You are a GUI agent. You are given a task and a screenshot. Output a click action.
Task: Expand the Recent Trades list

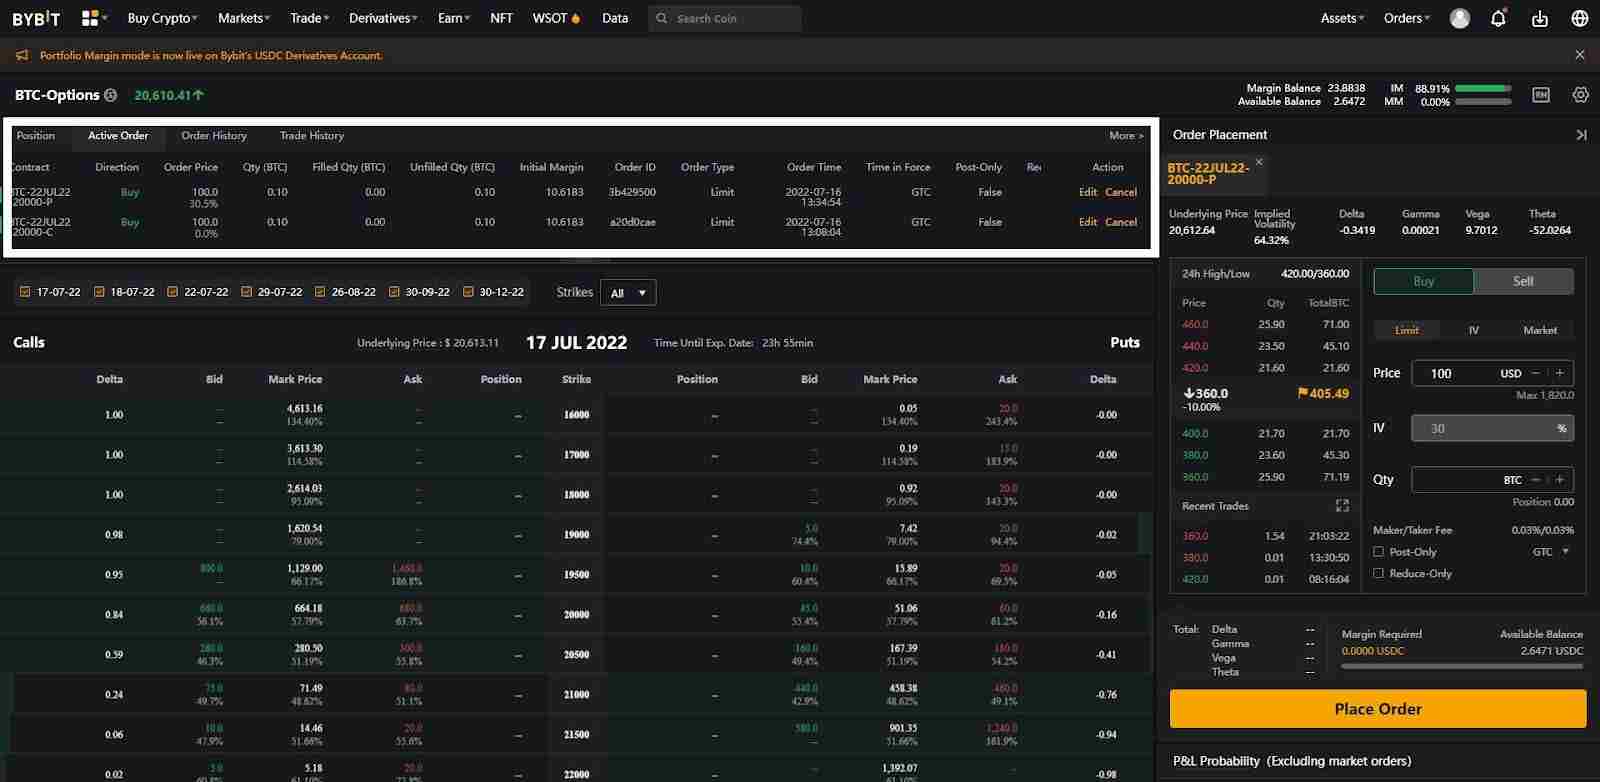(1342, 506)
